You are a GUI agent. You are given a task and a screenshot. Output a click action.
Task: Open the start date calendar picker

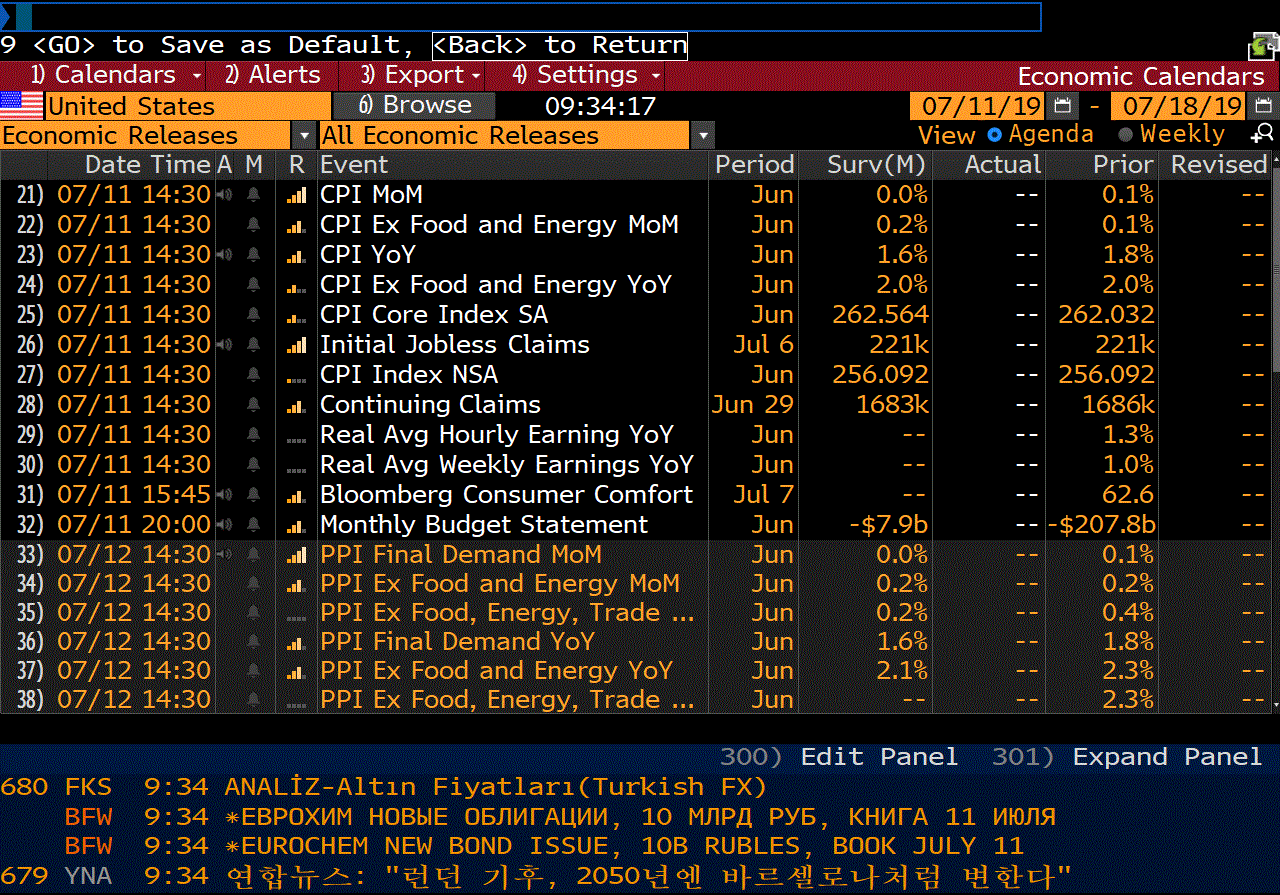pyautogui.click(x=1061, y=106)
